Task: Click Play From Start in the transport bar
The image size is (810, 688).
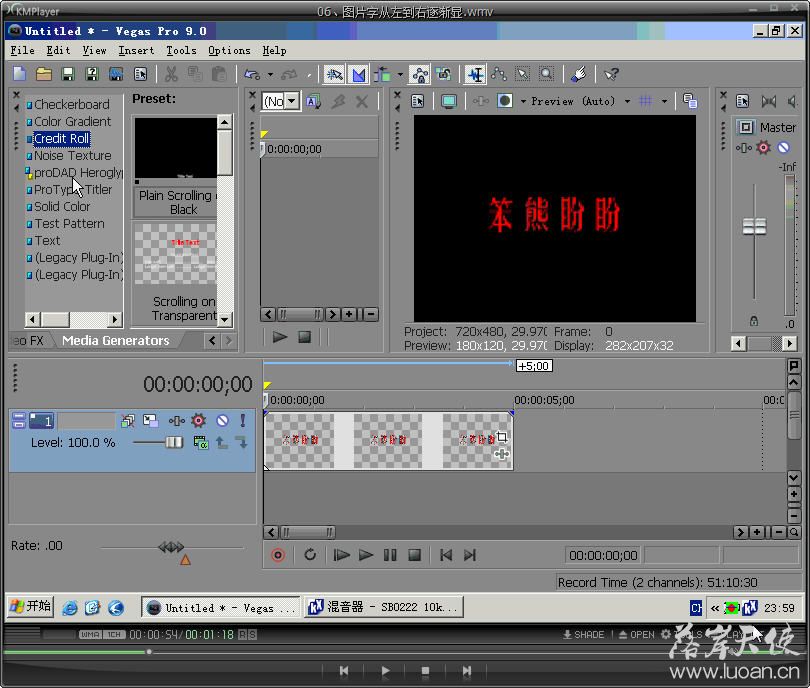Action: [x=341, y=555]
